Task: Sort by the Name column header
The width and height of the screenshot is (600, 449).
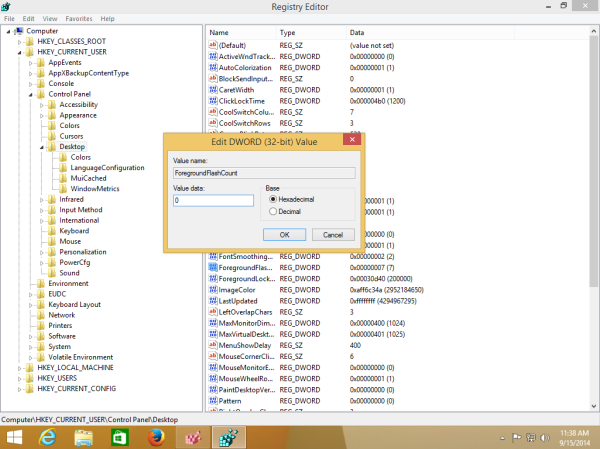Action: coord(241,33)
